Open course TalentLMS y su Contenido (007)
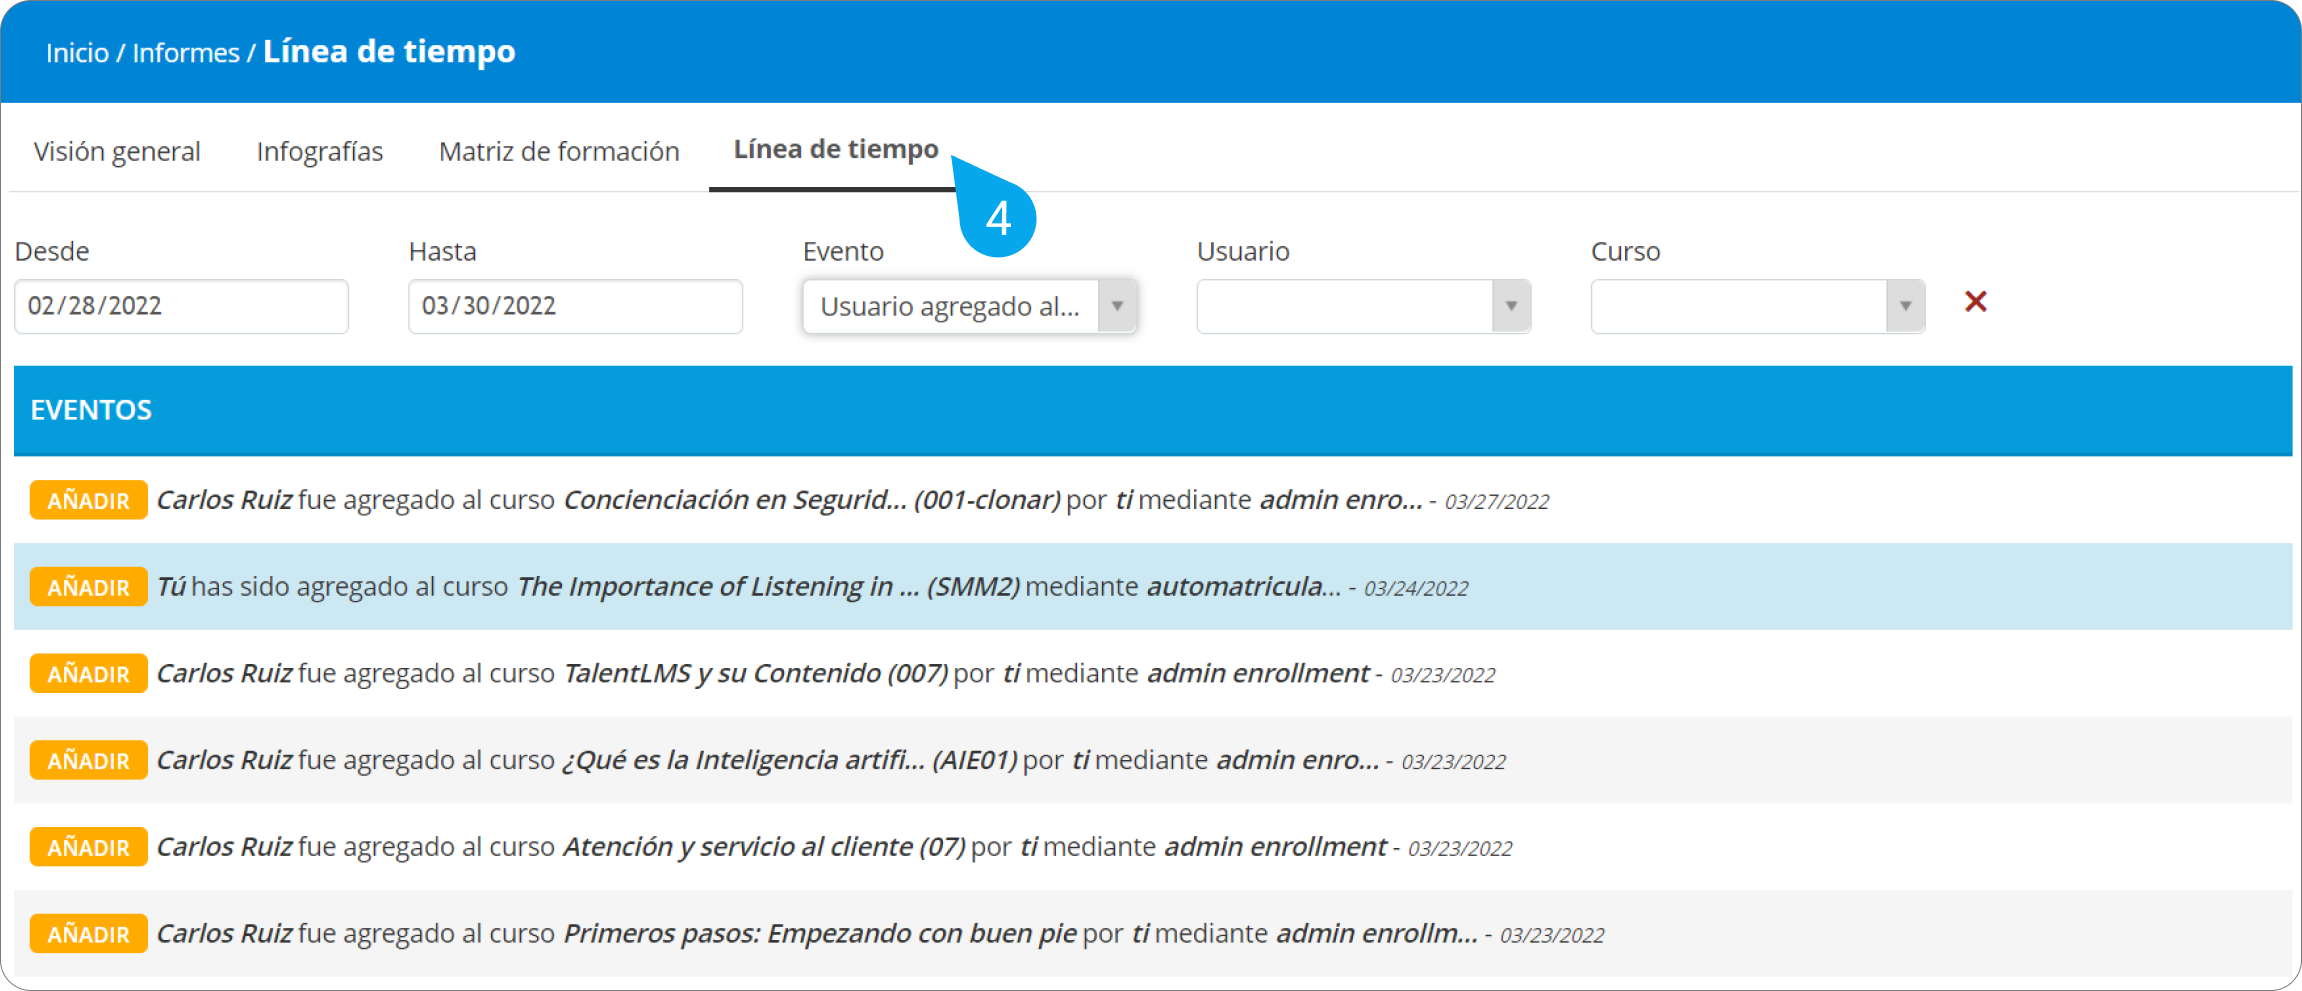This screenshot has height=991, width=2302. 755,674
